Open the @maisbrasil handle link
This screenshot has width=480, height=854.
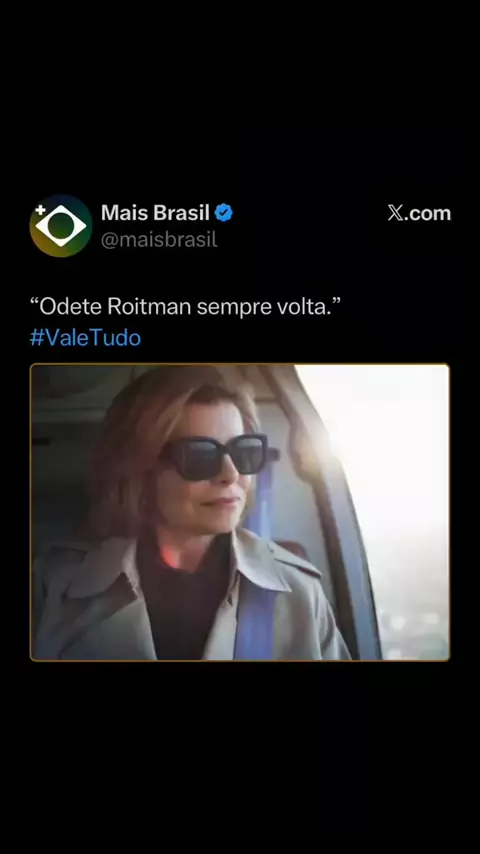pyautogui.click(x=159, y=240)
